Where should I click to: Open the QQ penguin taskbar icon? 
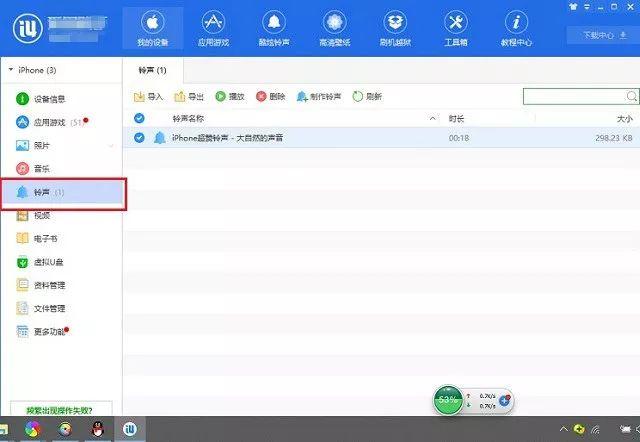pyautogui.click(x=98, y=429)
